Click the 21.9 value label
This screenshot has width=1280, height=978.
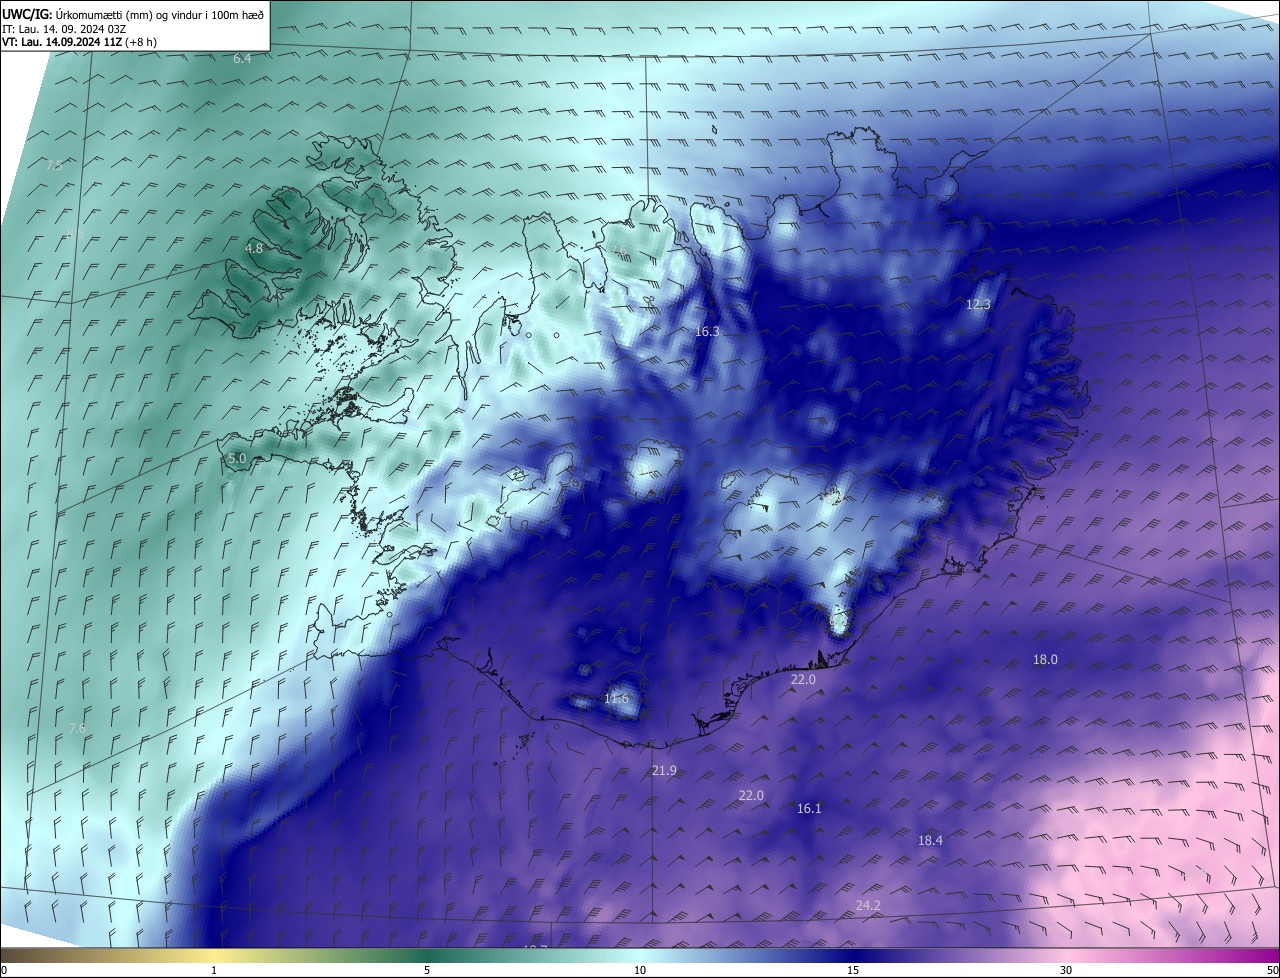click(664, 770)
